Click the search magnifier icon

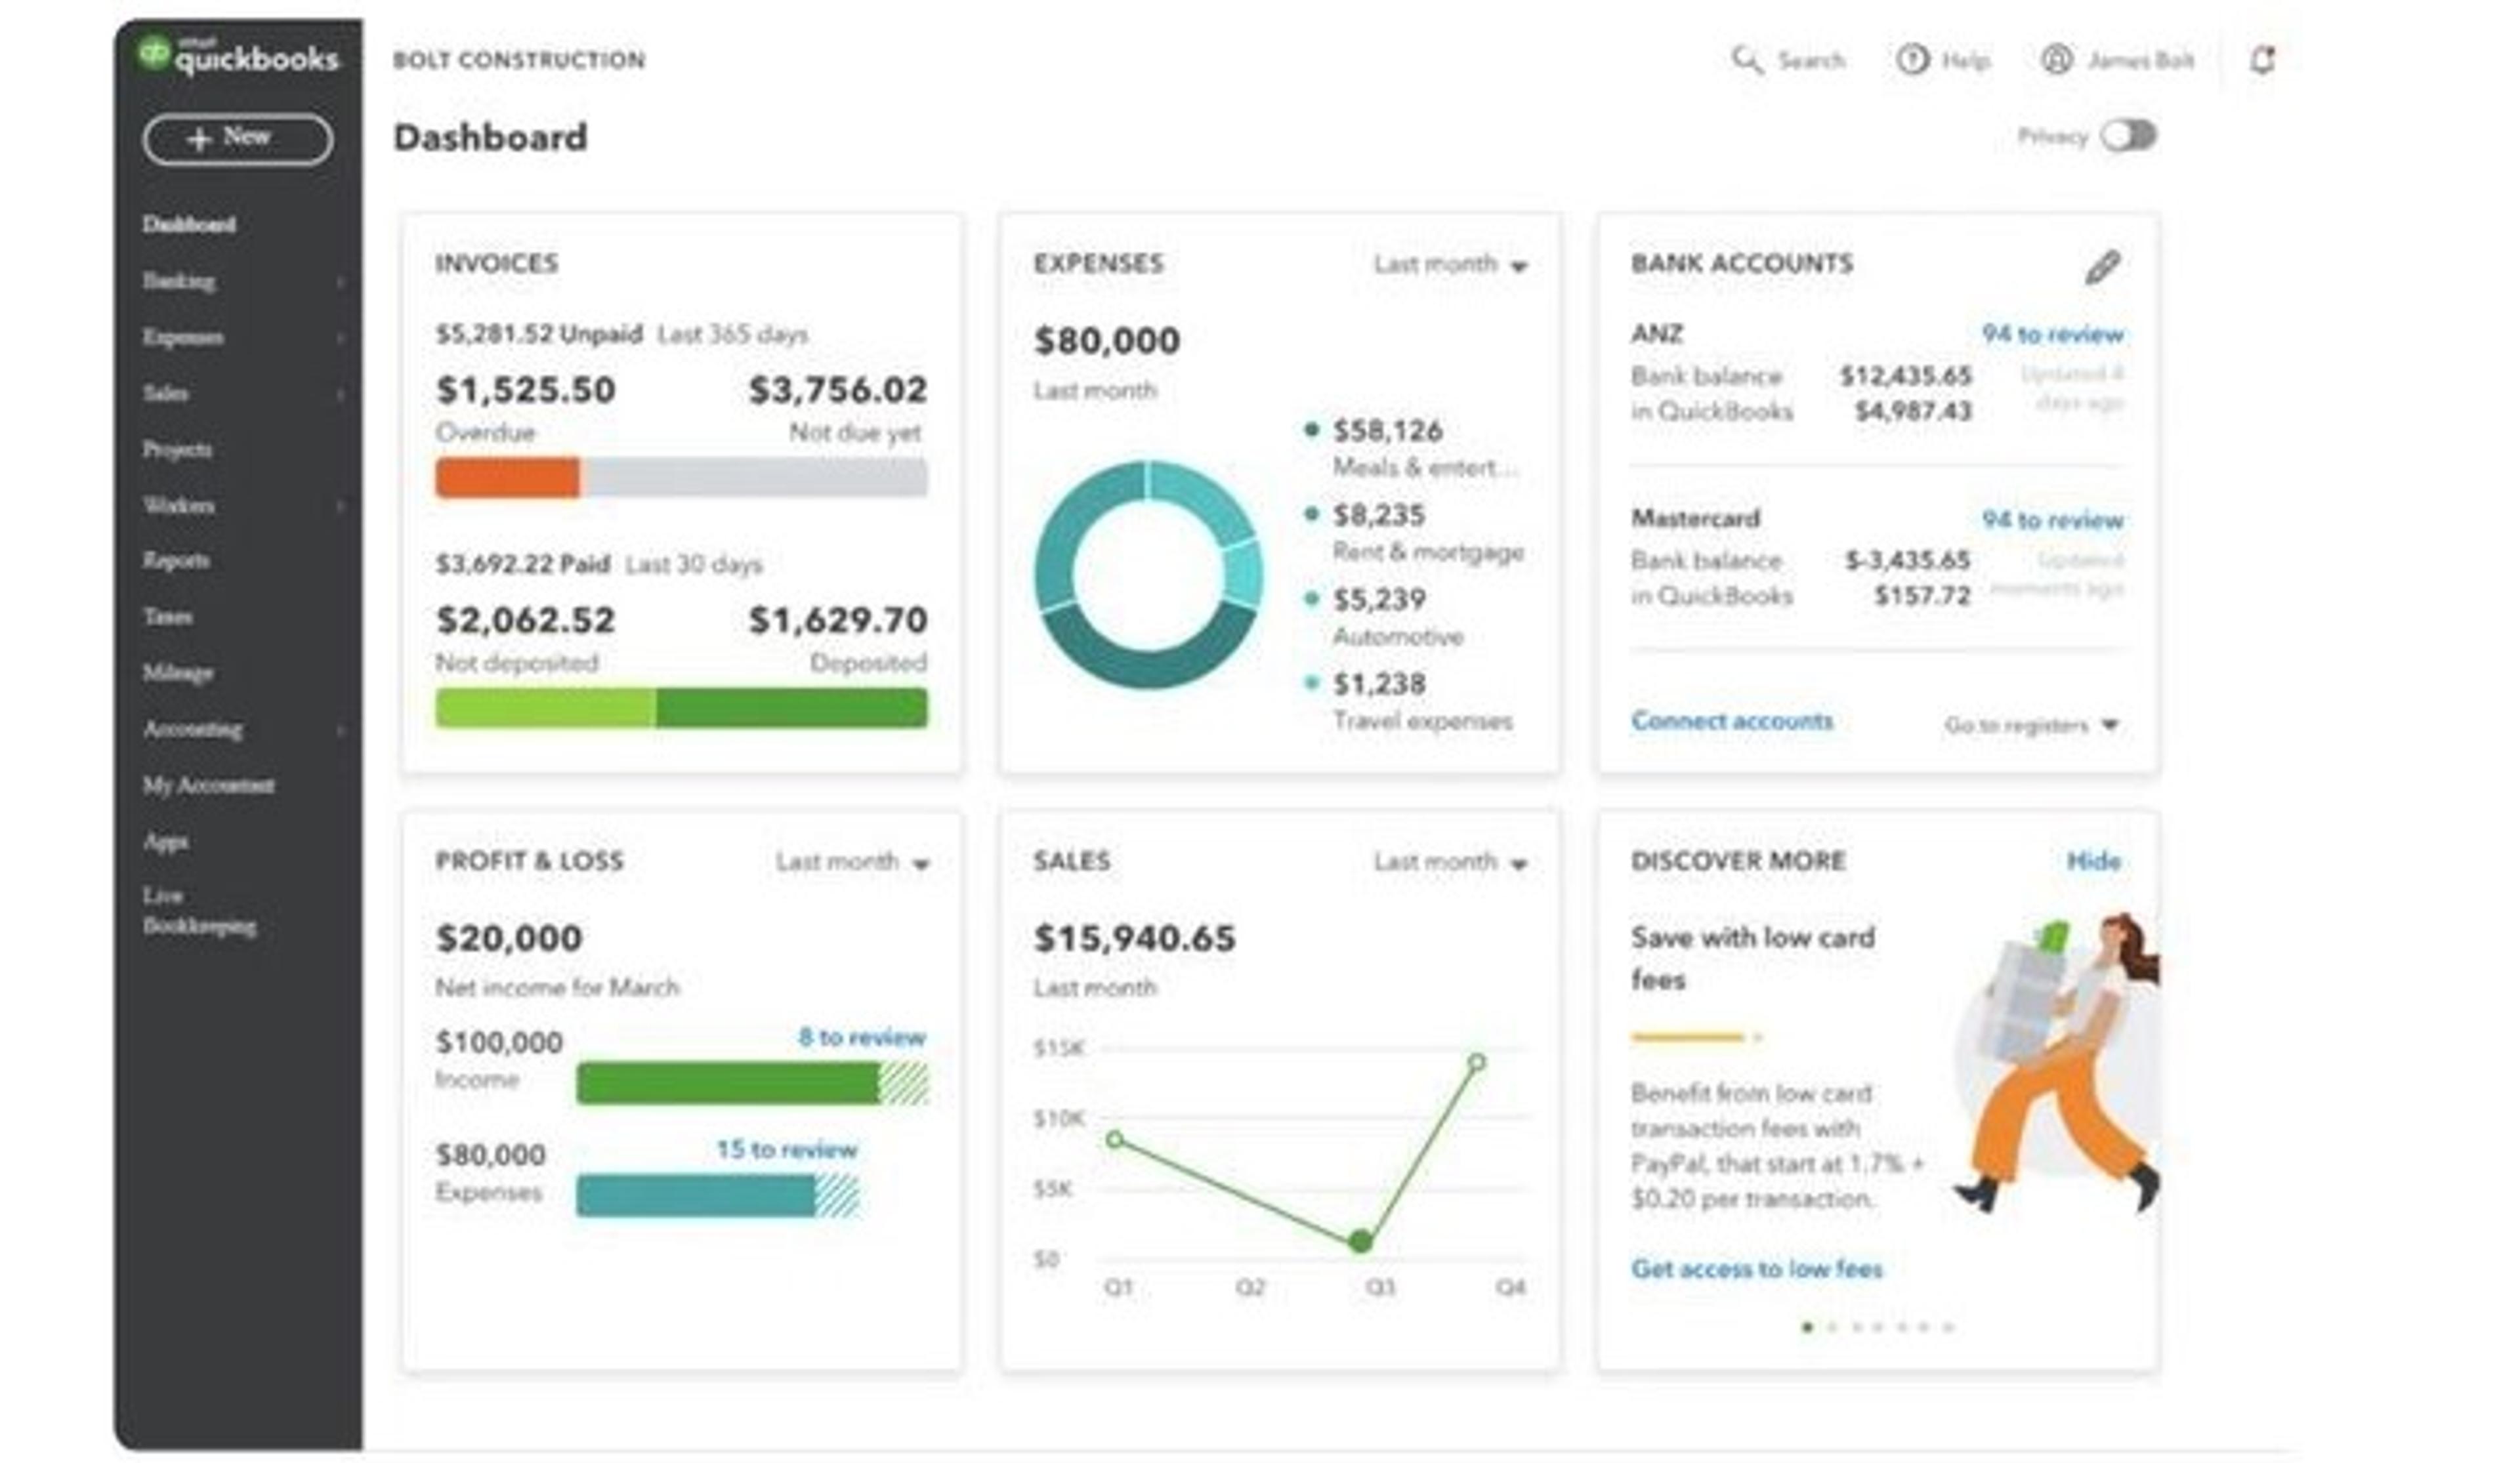click(x=1746, y=60)
